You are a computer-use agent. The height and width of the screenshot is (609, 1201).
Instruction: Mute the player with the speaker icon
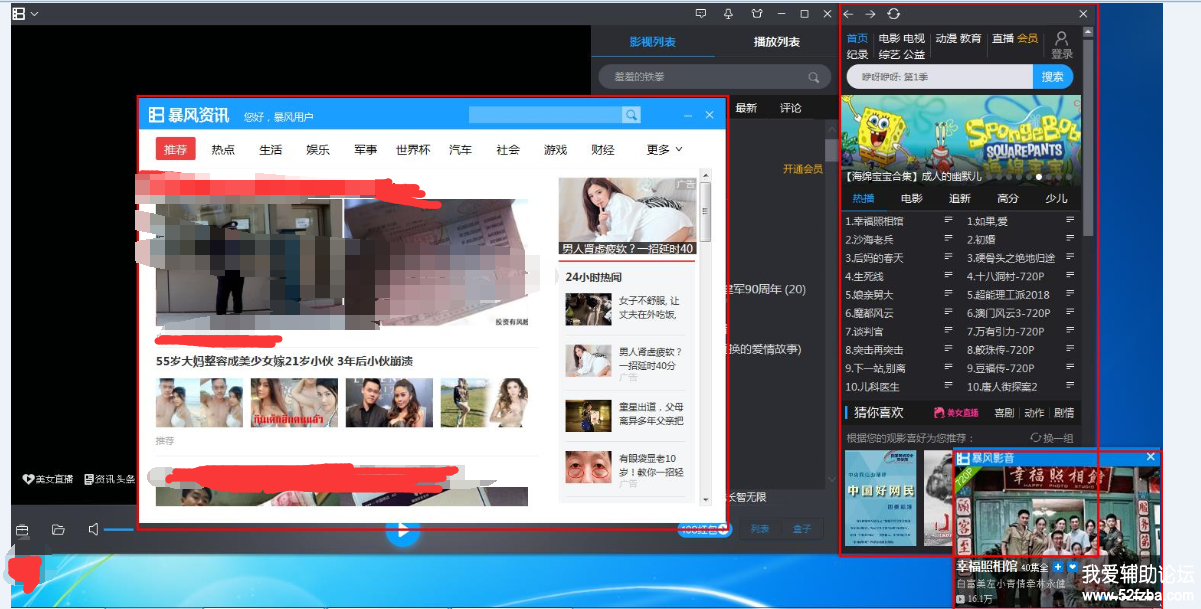93,529
